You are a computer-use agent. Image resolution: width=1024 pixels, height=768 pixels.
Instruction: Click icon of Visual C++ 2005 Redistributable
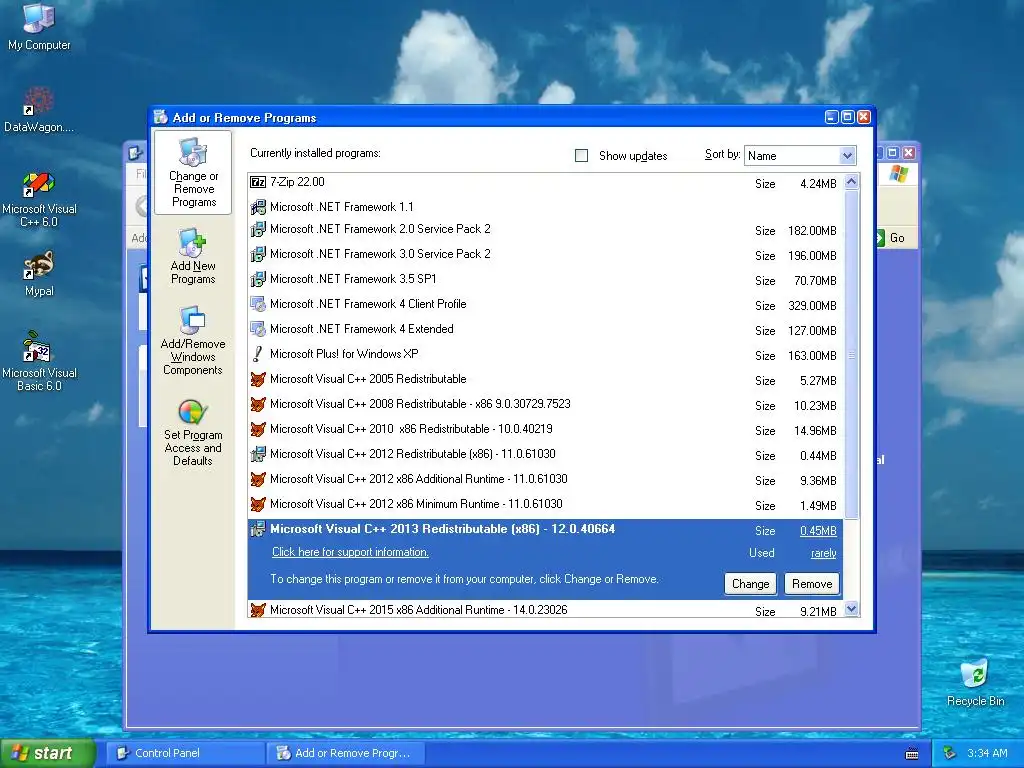click(258, 379)
